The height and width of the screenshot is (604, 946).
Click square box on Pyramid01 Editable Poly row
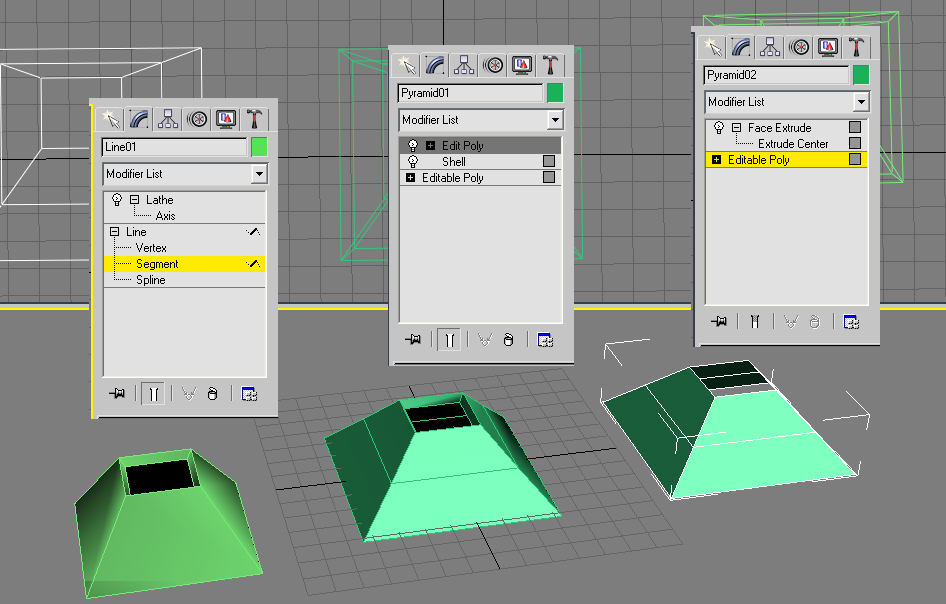pyautogui.click(x=549, y=177)
